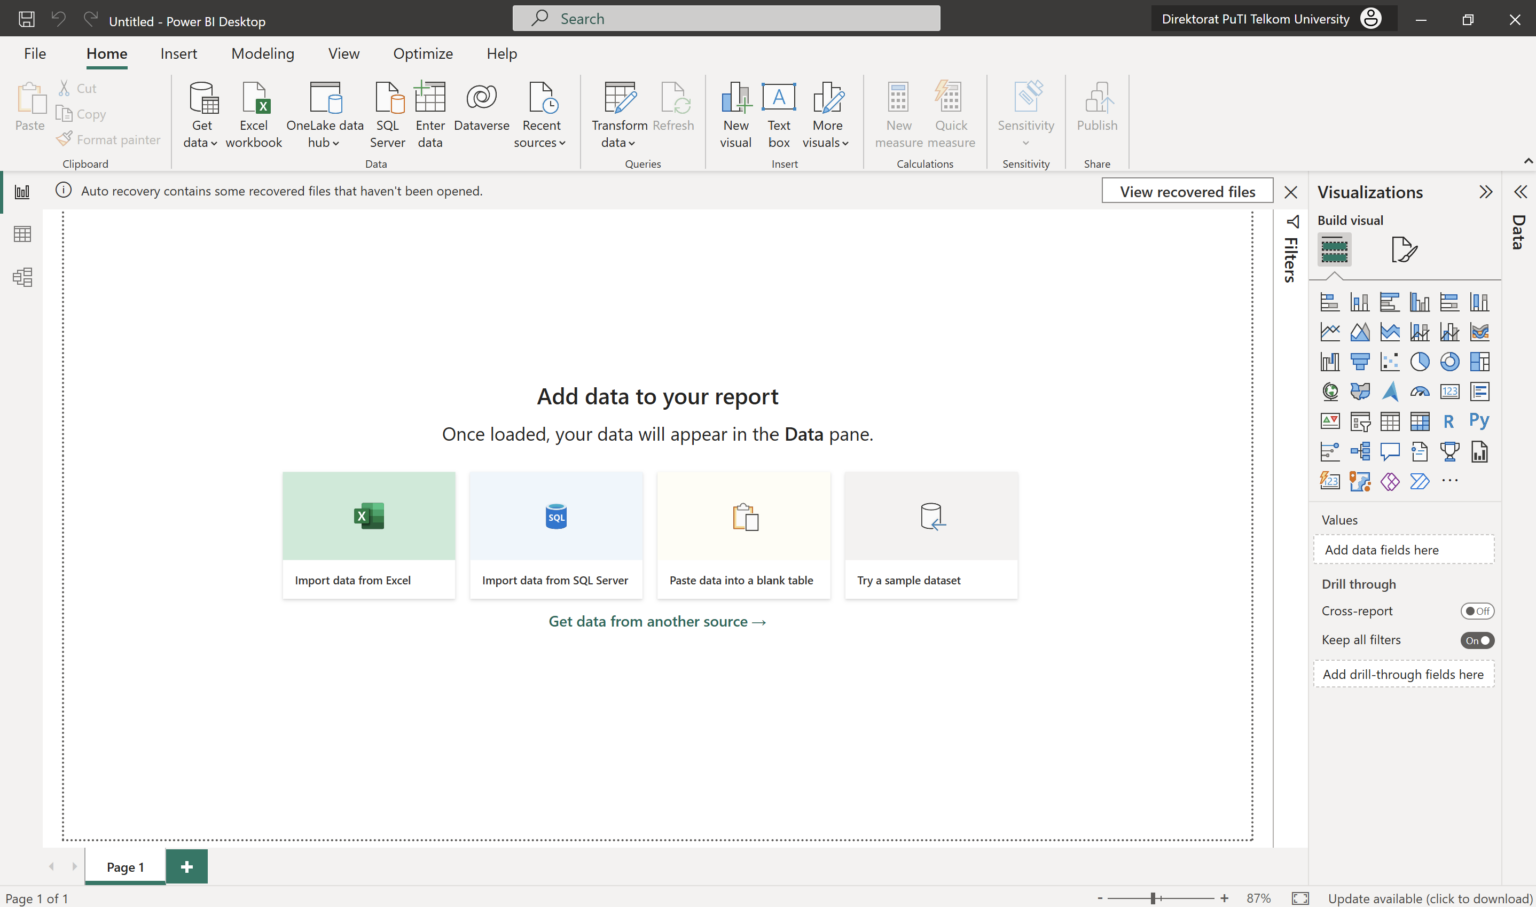The width and height of the screenshot is (1536, 907).
Task: Select the Card visualization
Action: coord(1449,391)
